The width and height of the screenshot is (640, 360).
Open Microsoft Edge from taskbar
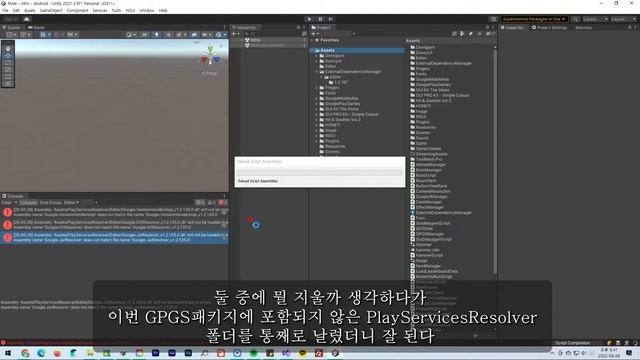pos(41,353)
